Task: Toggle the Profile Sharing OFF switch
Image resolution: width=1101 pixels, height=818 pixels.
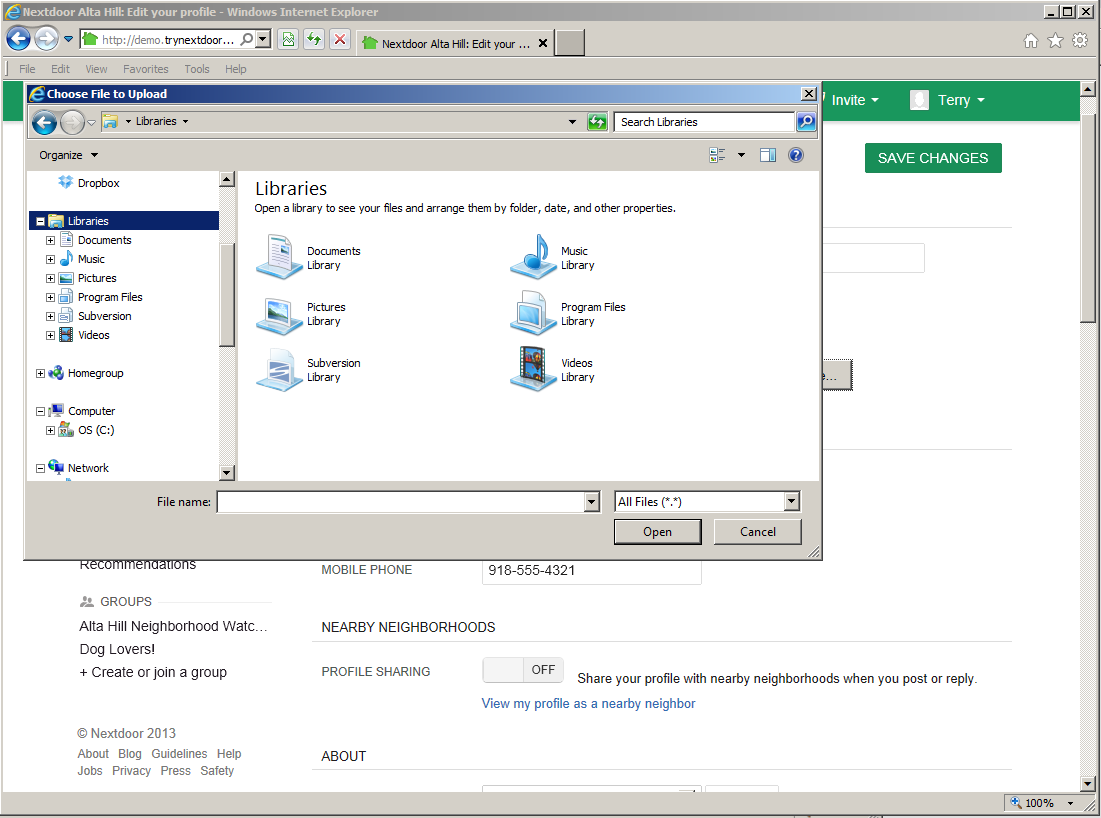Action: (x=523, y=670)
